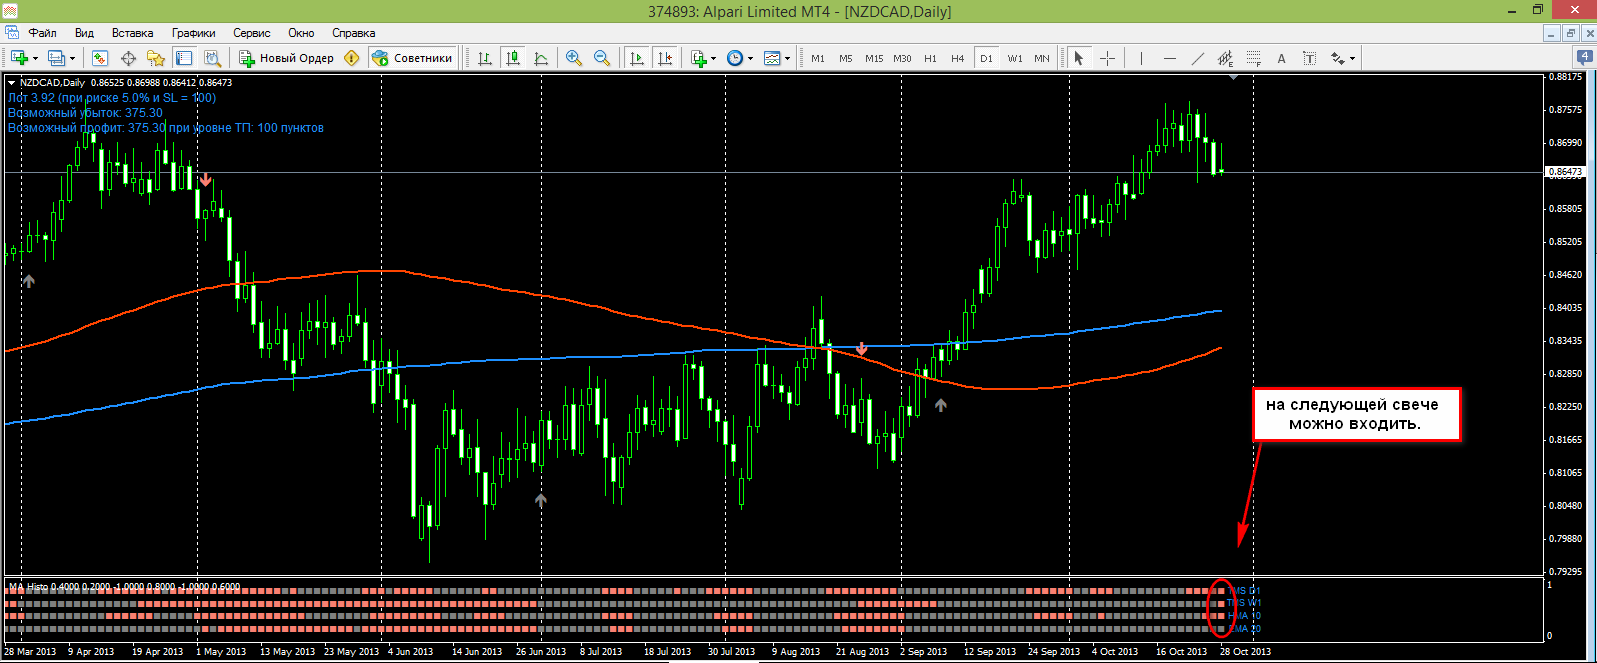Select the text label tool
The image size is (1597, 663).
coord(1309,58)
